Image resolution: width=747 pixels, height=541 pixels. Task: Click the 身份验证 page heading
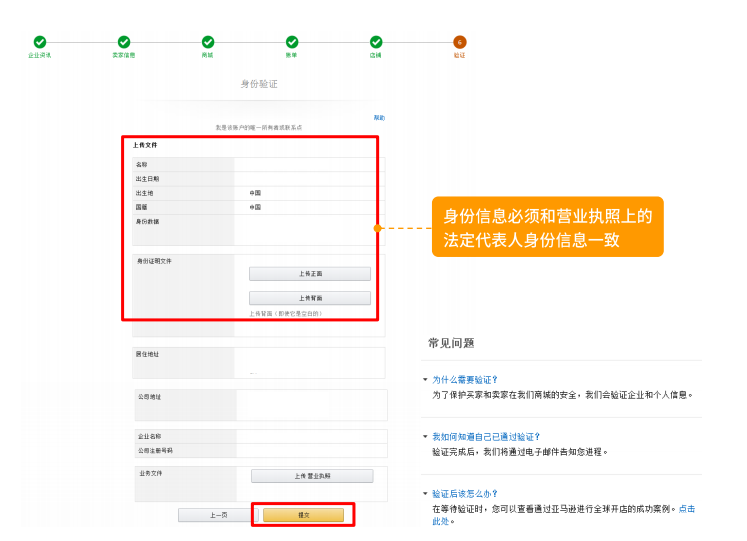pyautogui.click(x=259, y=84)
